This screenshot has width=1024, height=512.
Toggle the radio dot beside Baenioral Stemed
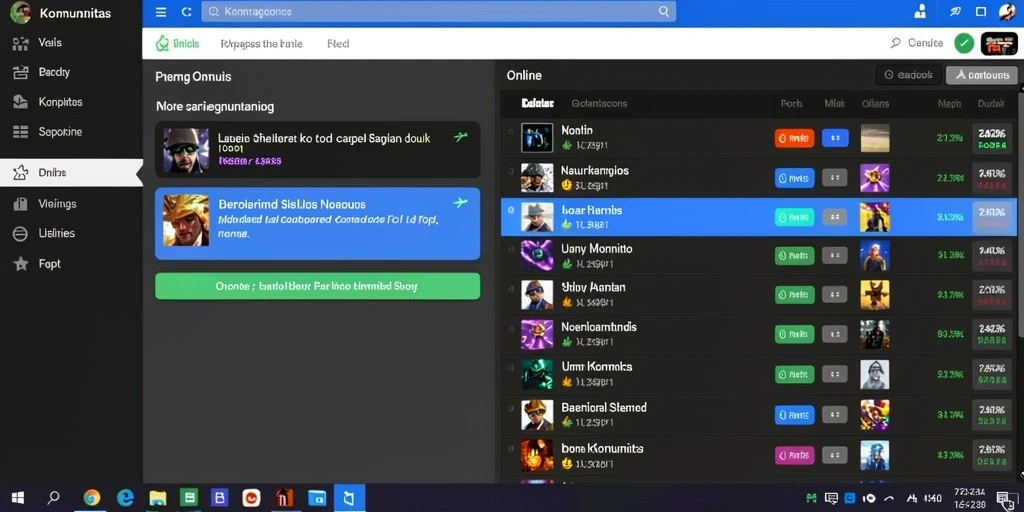(511, 408)
